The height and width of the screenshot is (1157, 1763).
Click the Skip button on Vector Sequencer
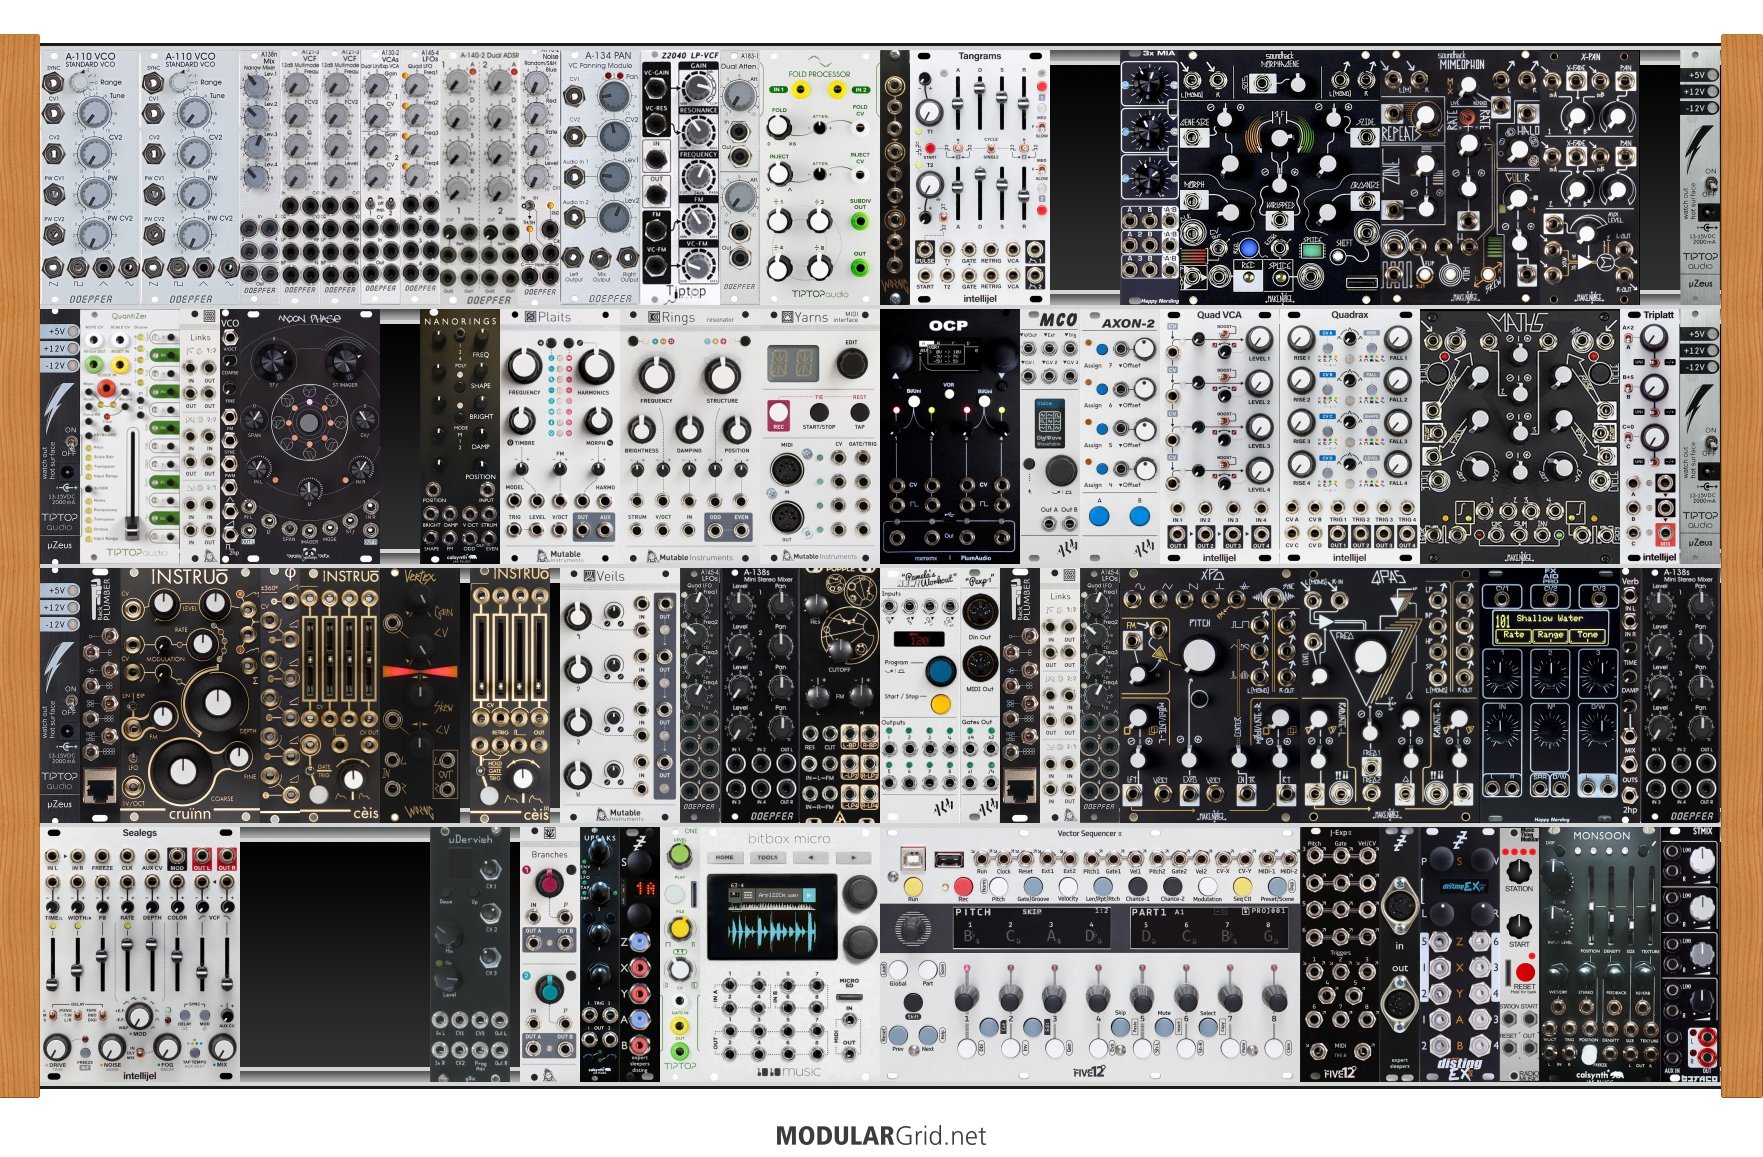coord(1121,1027)
